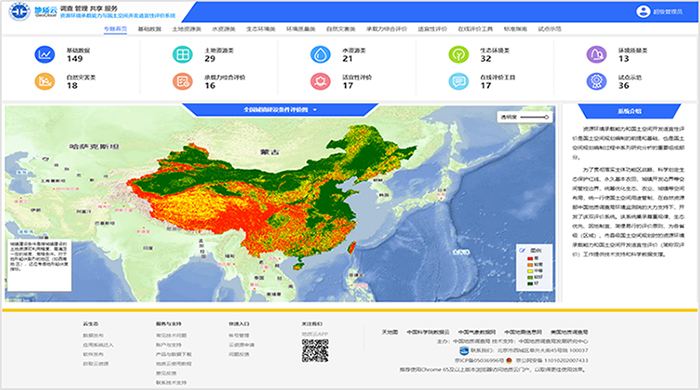Open the 问题反馈 quick entry link
Image resolution: width=700 pixels, height=390 pixels.
(x=239, y=354)
